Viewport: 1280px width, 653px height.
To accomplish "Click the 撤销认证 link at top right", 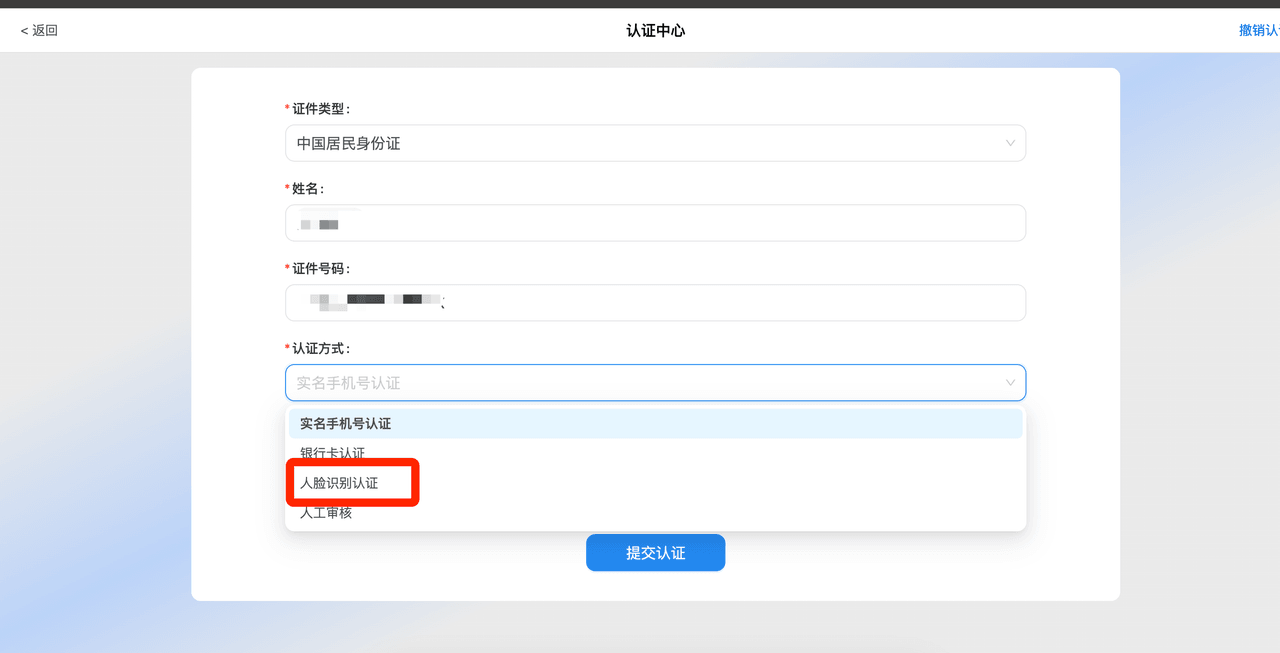I will (1260, 31).
